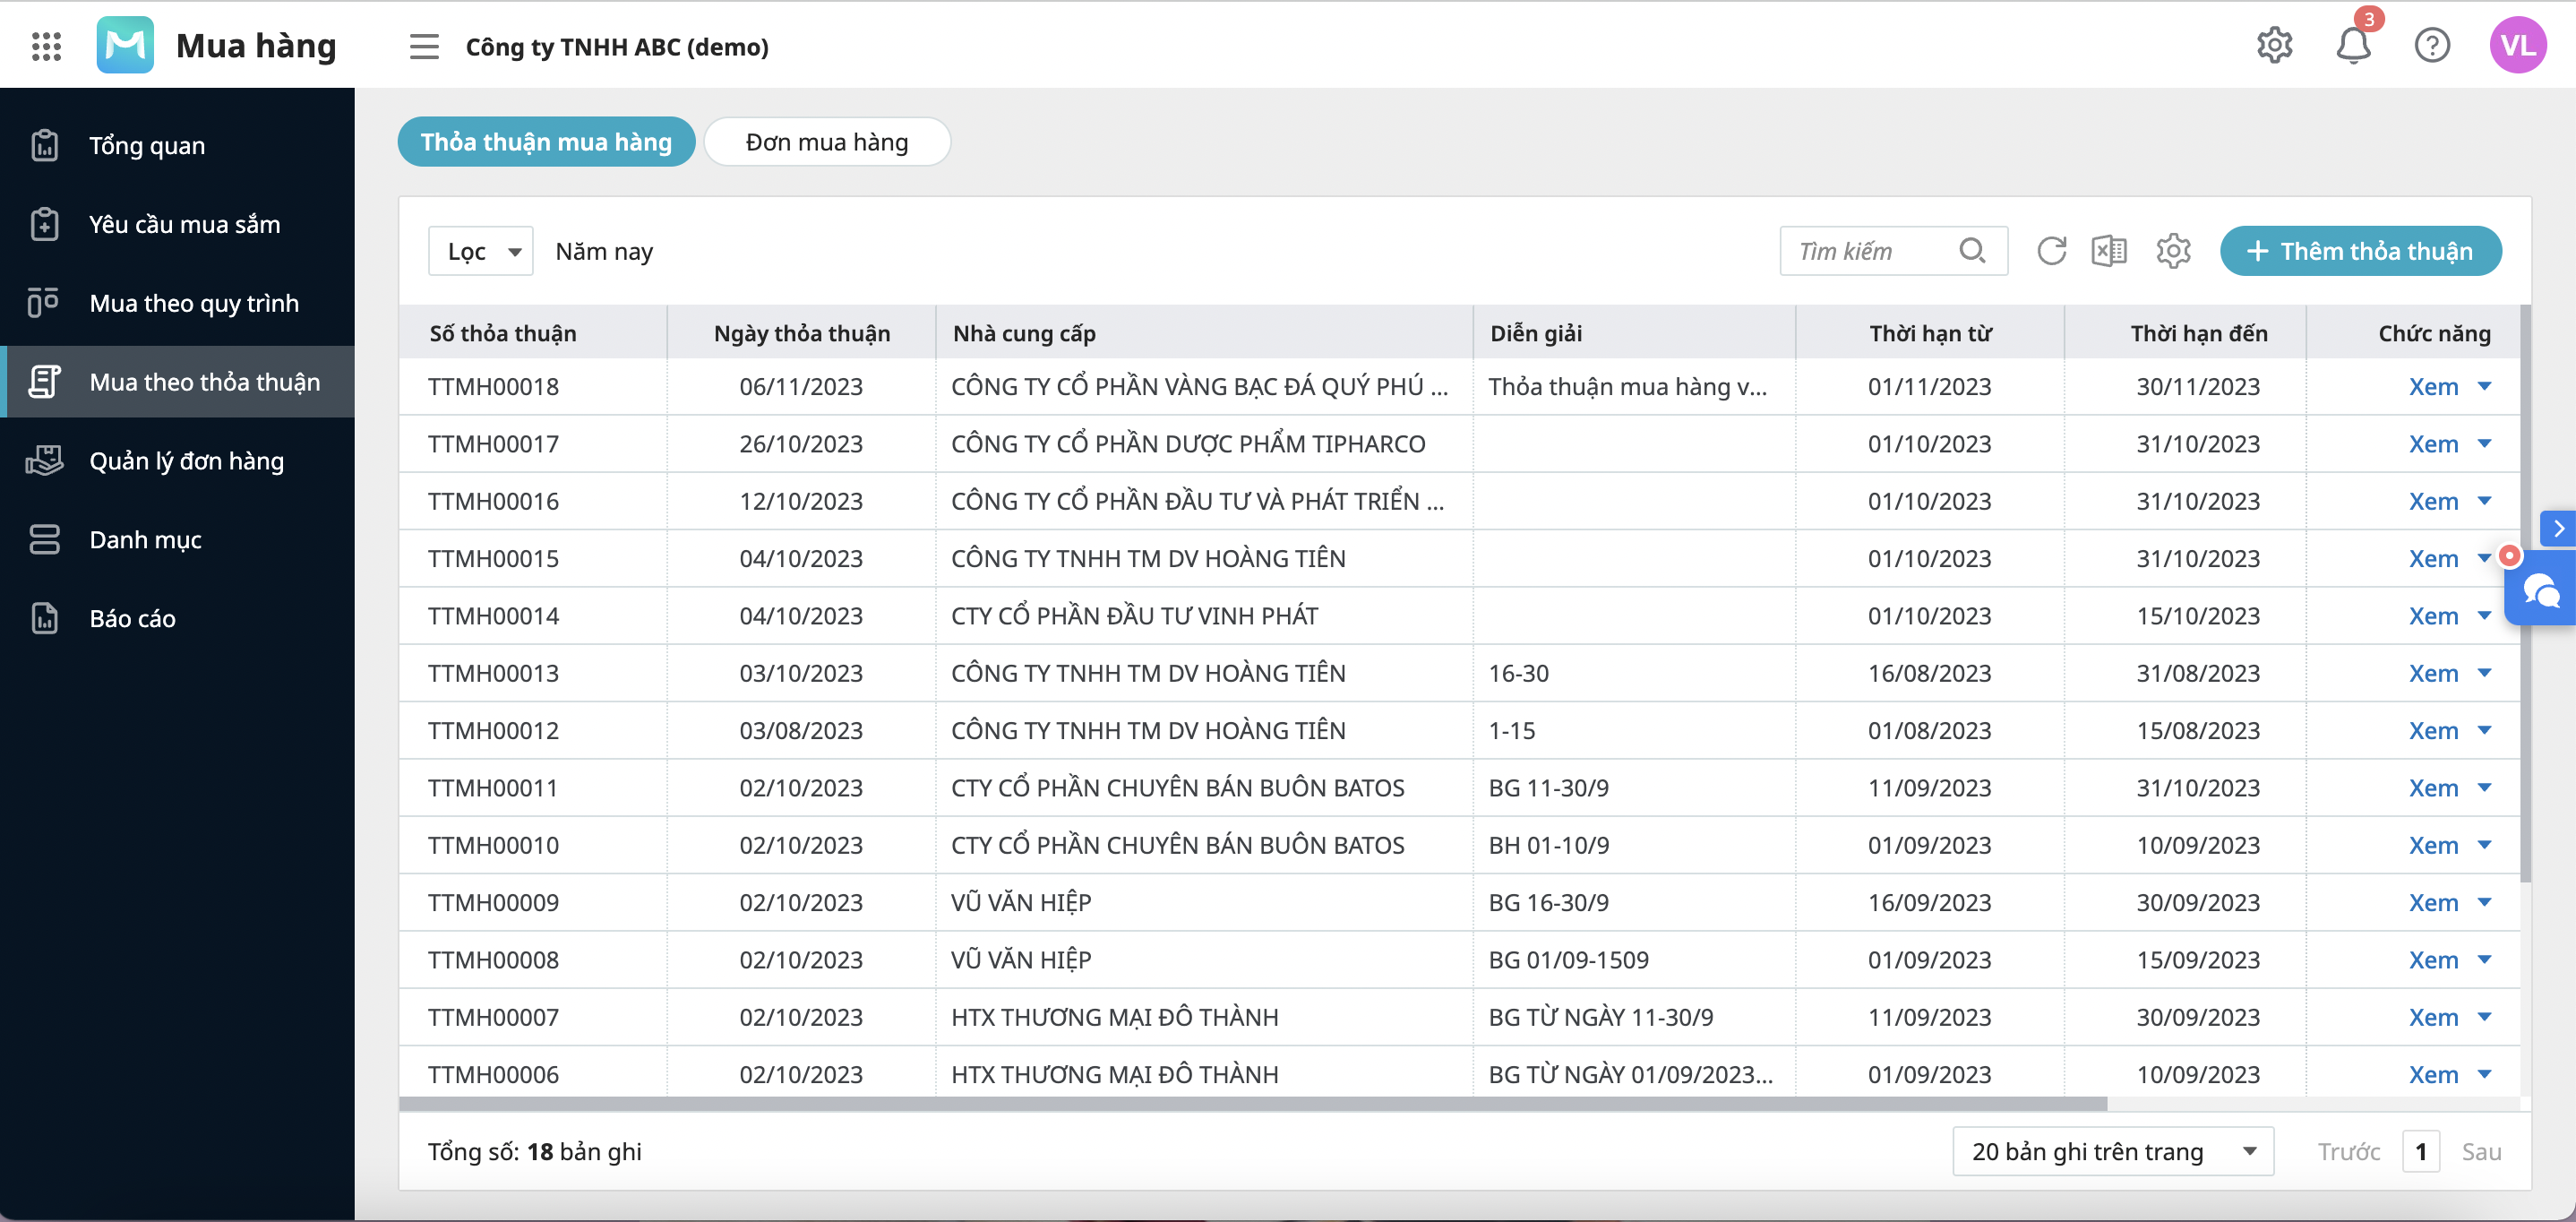Open the notifications bell
This screenshot has height=1222, width=2576.
(2353, 45)
